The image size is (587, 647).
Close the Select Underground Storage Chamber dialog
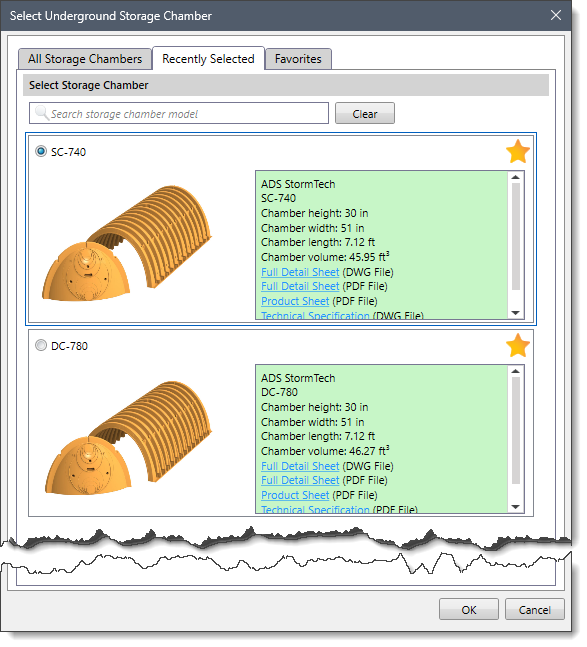click(556, 15)
